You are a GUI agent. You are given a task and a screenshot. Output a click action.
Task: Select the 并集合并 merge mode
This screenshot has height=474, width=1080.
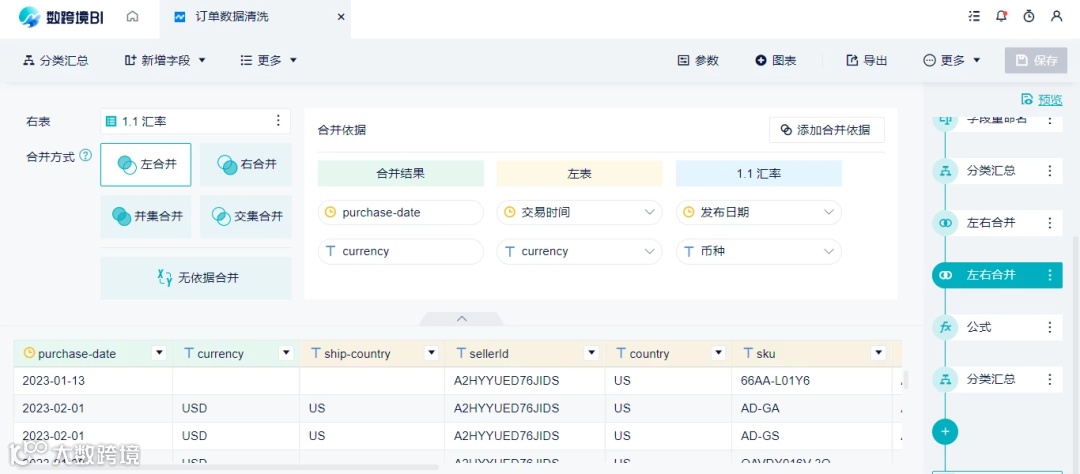[146, 216]
